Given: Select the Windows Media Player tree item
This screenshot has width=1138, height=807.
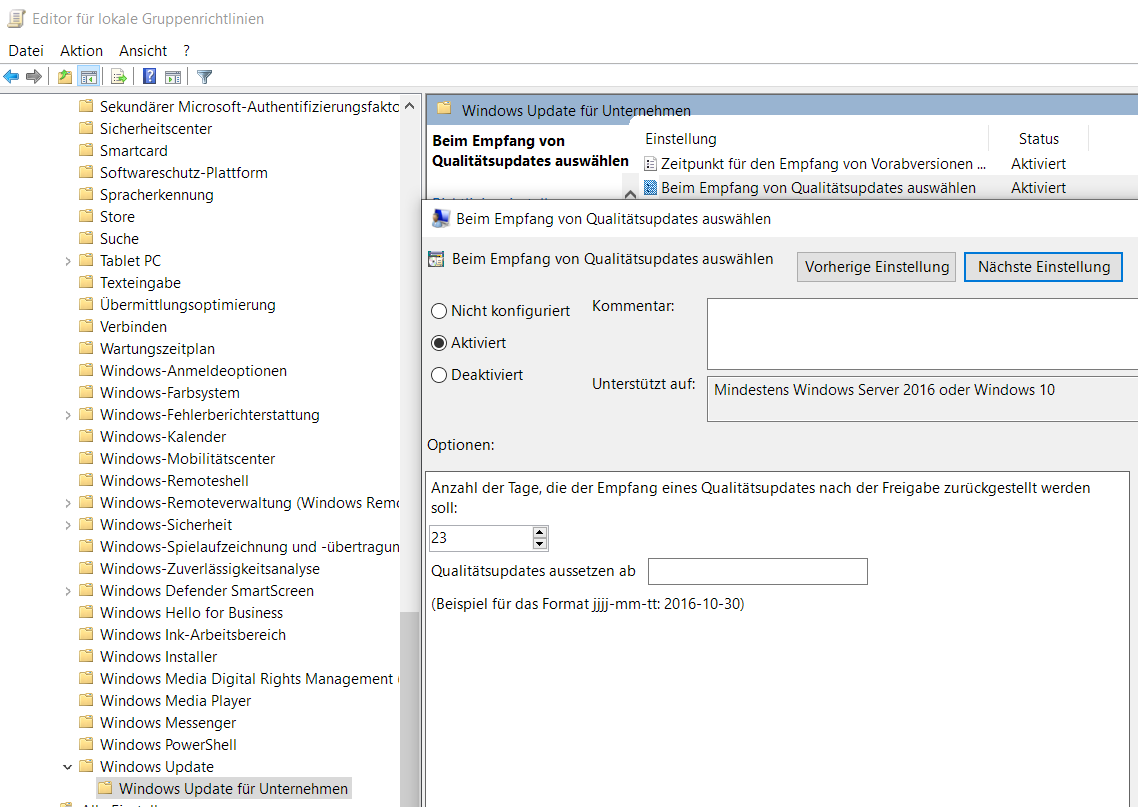Looking at the screenshot, I should tap(175, 700).
